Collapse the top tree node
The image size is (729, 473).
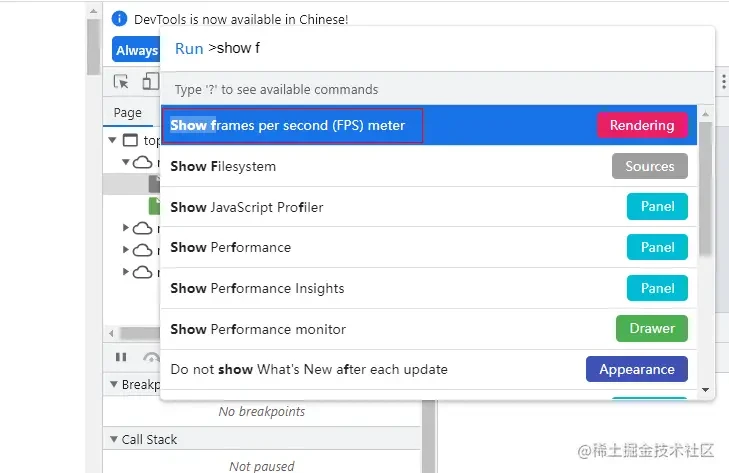point(112,140)
